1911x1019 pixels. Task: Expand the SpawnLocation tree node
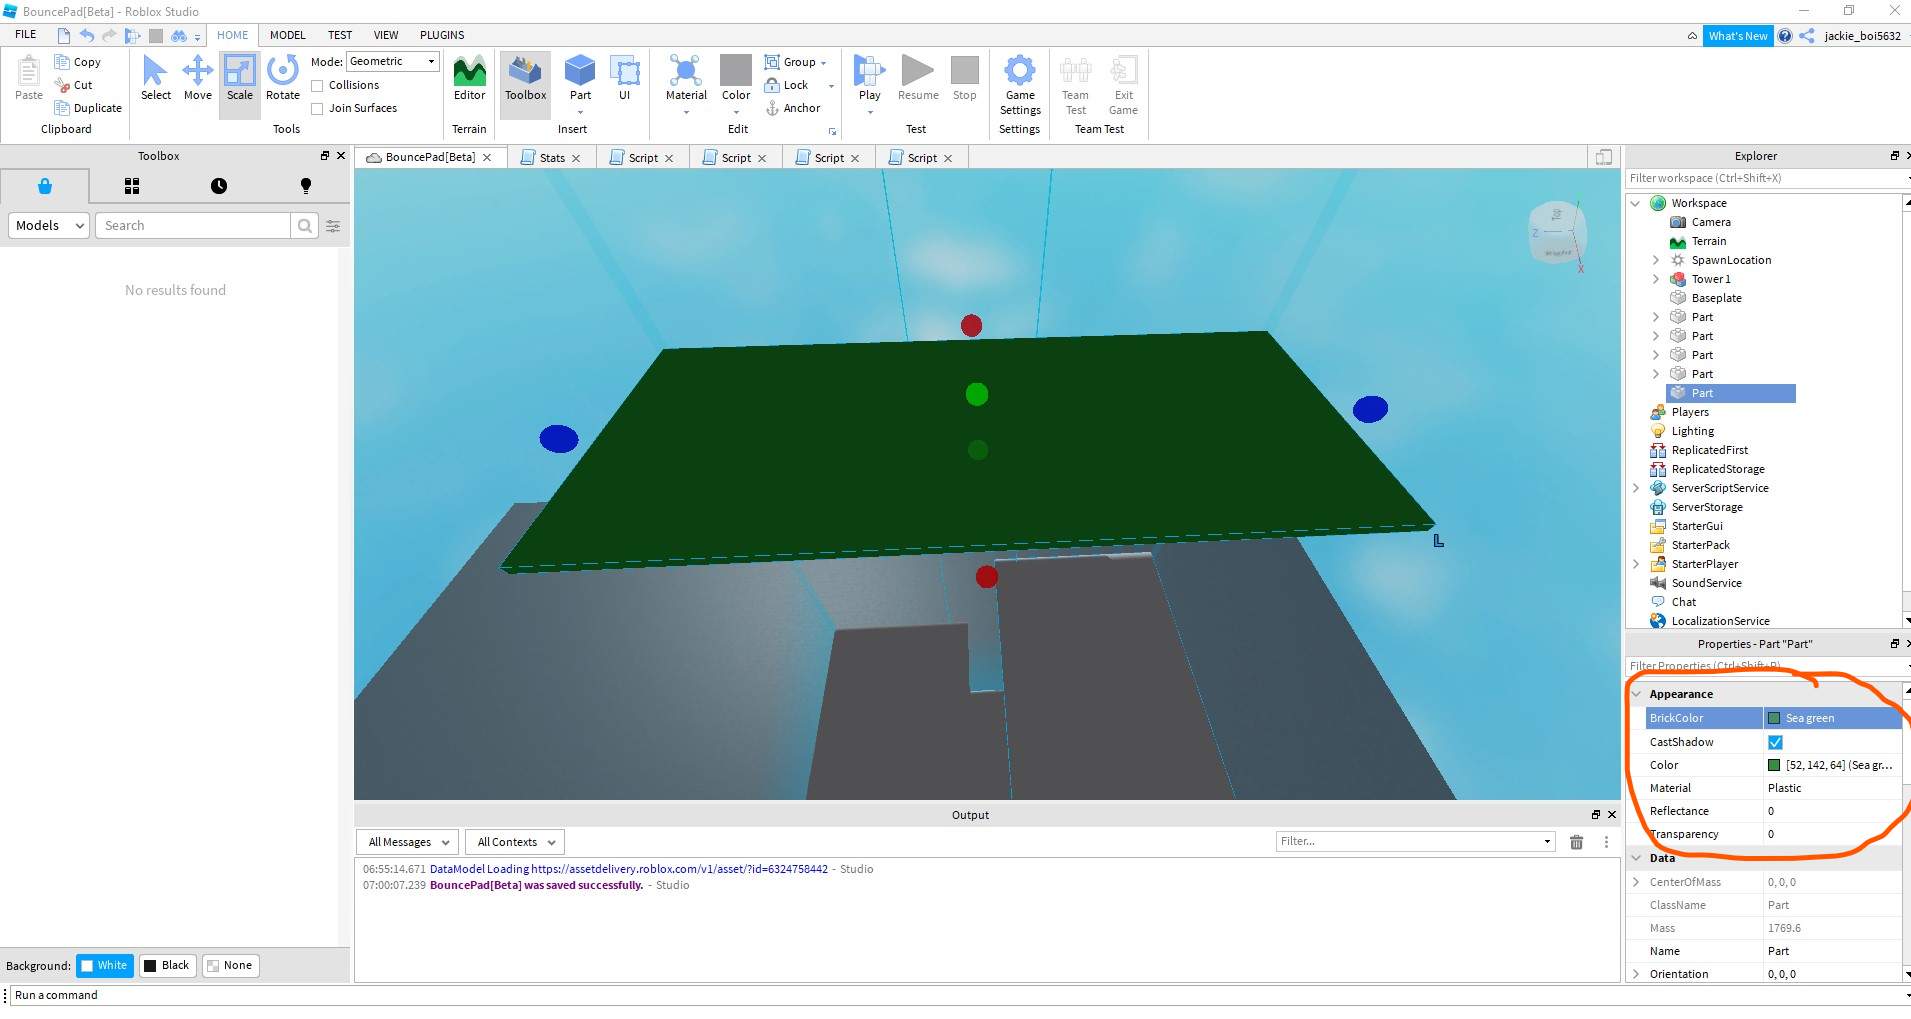(x=1655, y=260)
